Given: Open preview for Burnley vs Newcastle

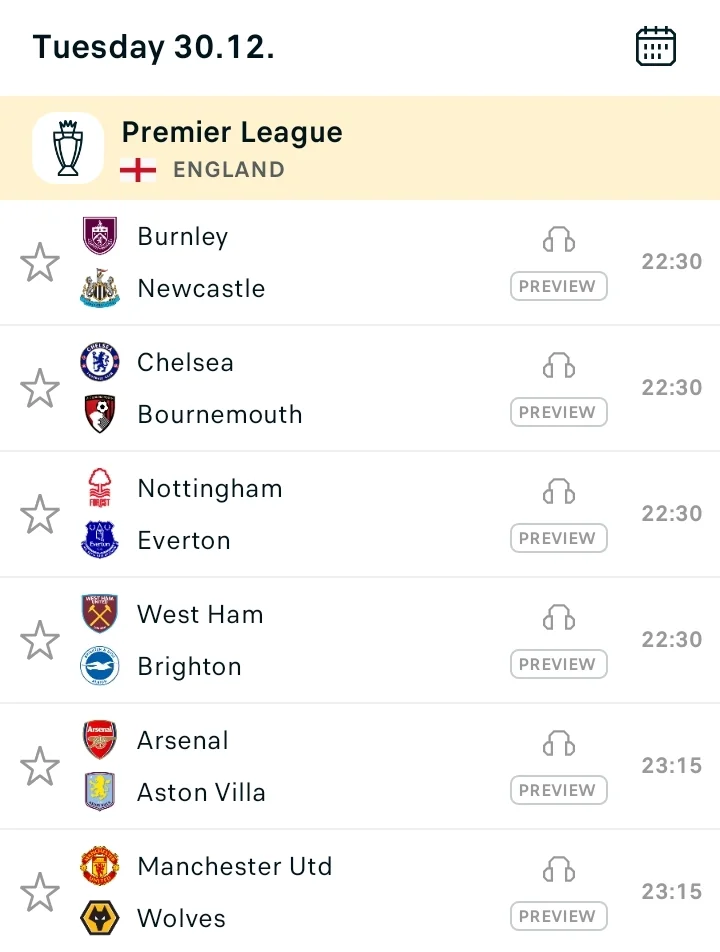Looking at the screenshot, I should (559, 286).
